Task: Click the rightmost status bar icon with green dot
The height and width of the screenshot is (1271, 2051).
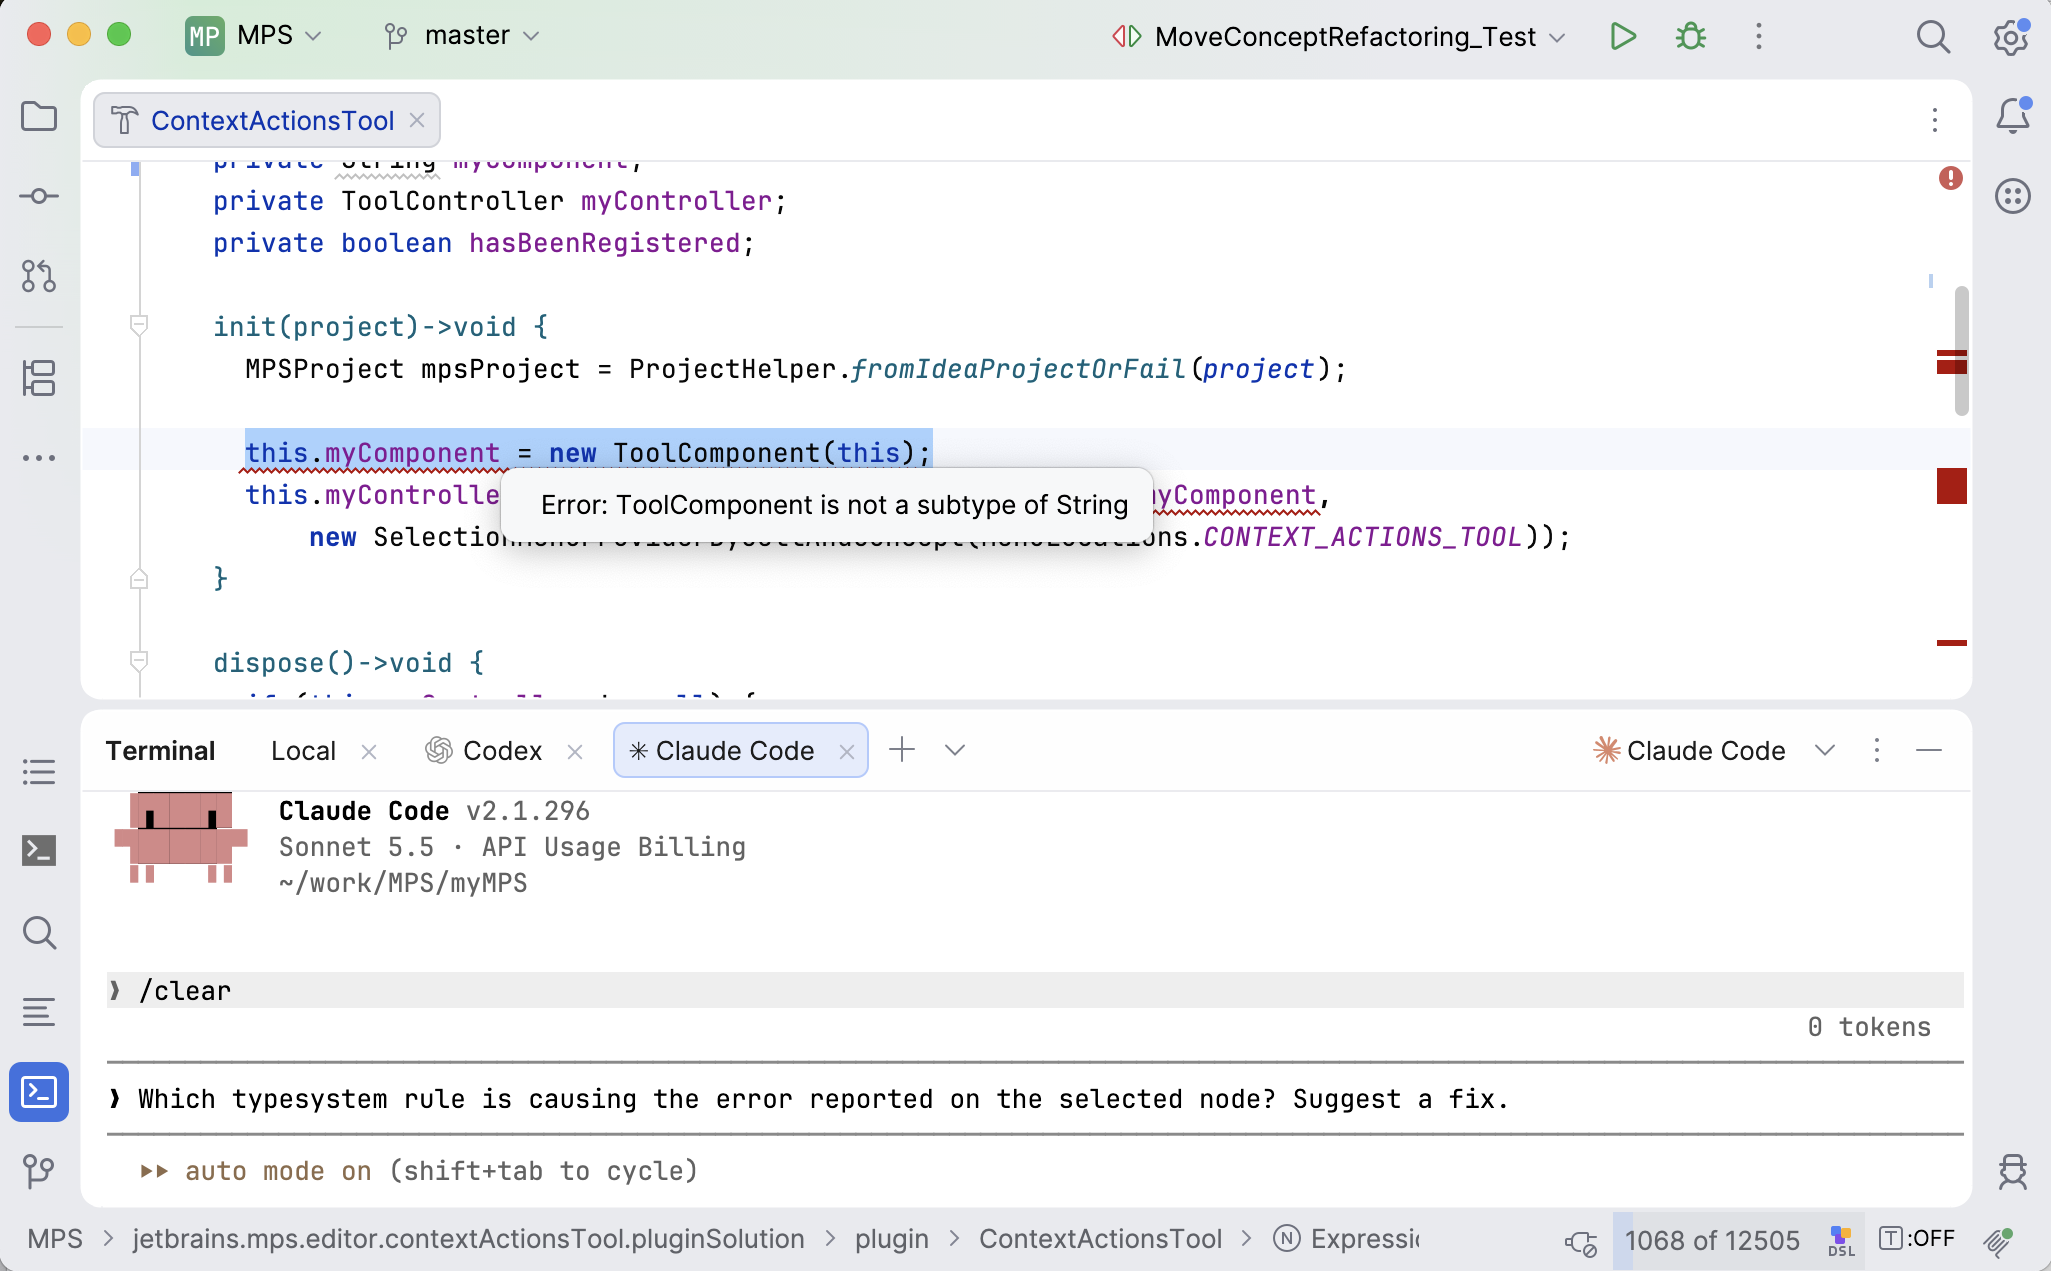Action: (1999, 1241)
